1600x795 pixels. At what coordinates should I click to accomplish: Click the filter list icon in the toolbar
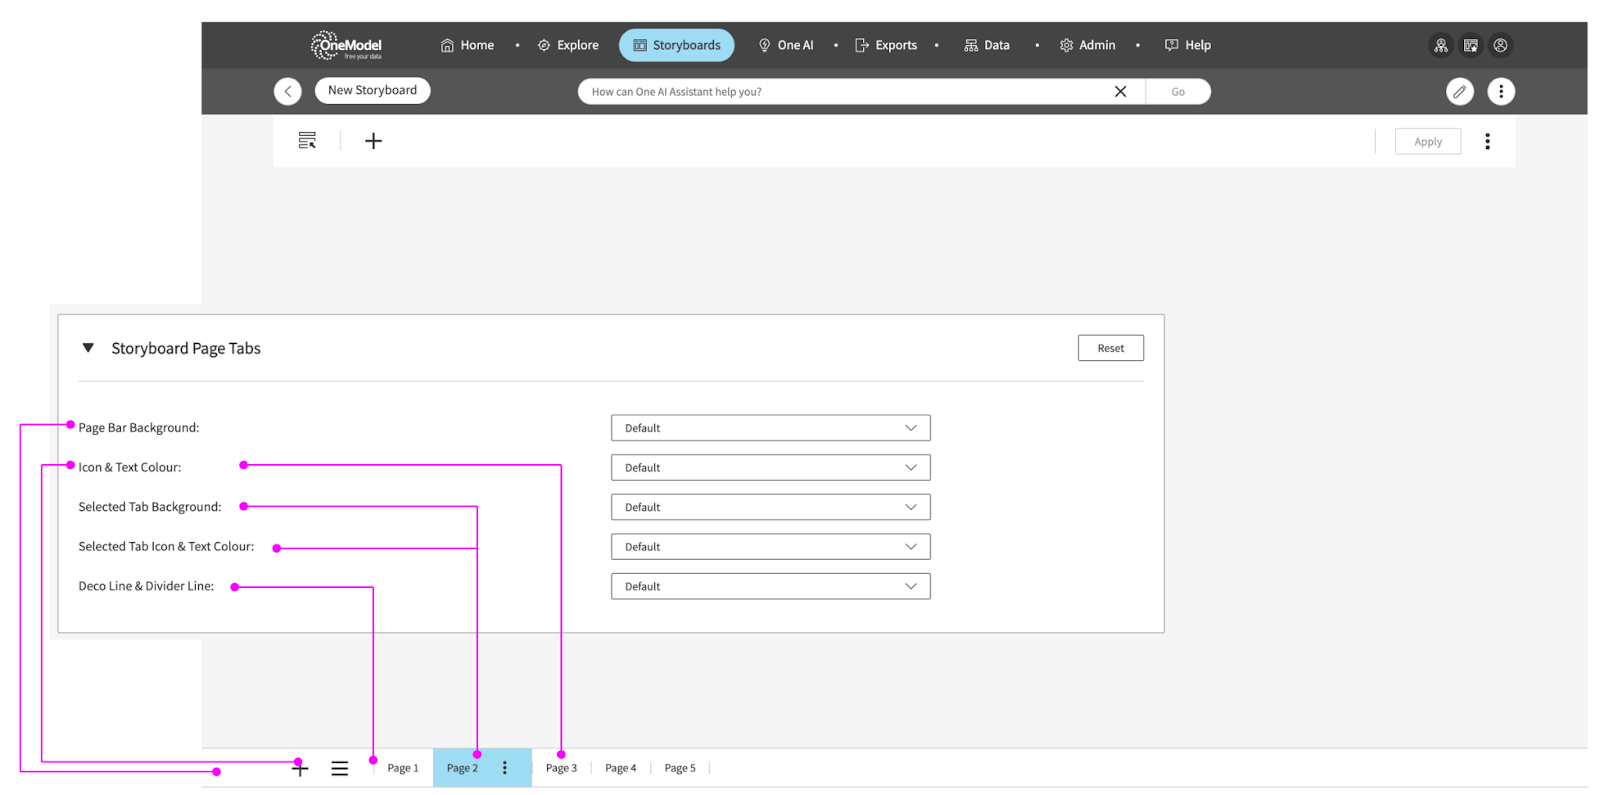[307, 141]
